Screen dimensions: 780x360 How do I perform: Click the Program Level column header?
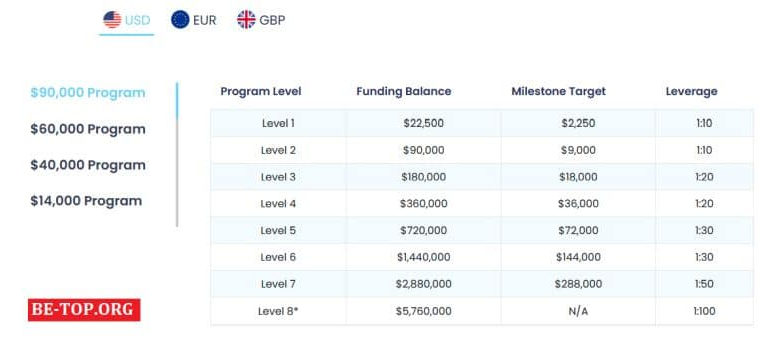pos(261,91)
